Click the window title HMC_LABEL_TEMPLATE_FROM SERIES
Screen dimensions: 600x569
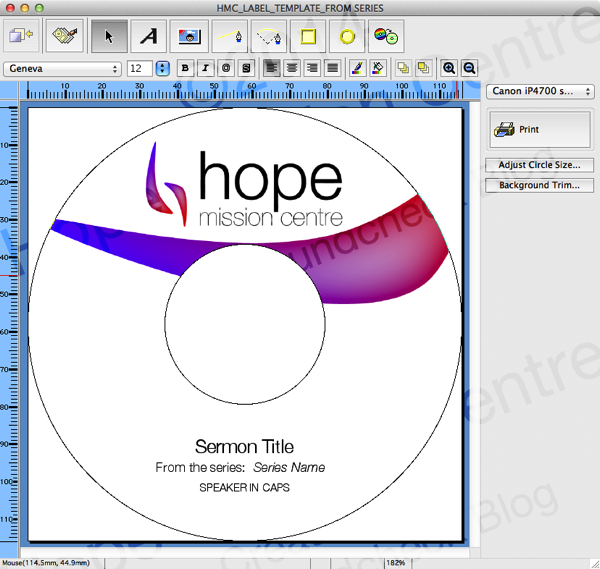(x=300, y=8)
